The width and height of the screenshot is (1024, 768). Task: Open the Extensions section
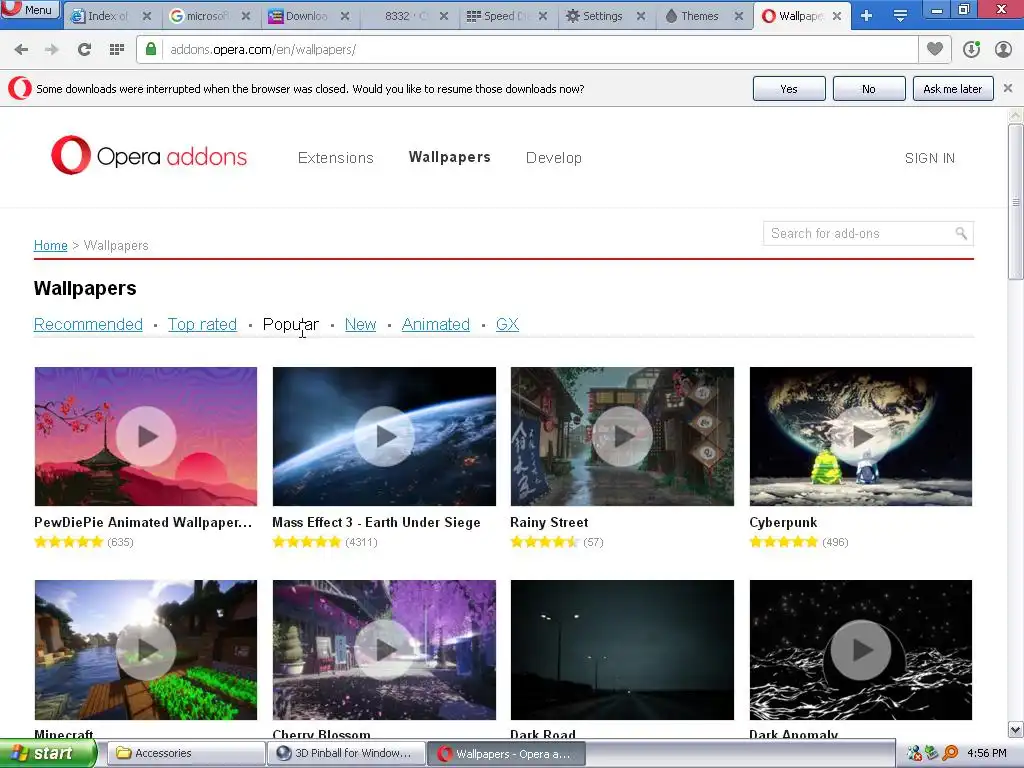(x=336, y=158)
